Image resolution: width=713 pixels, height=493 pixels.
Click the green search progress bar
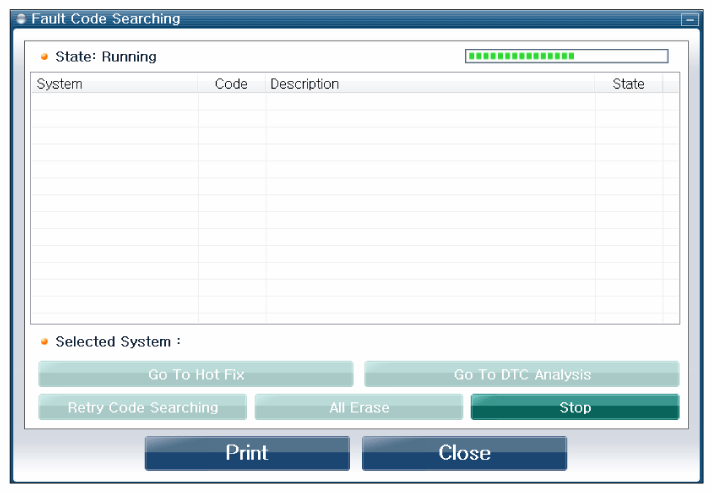(567, 56)
